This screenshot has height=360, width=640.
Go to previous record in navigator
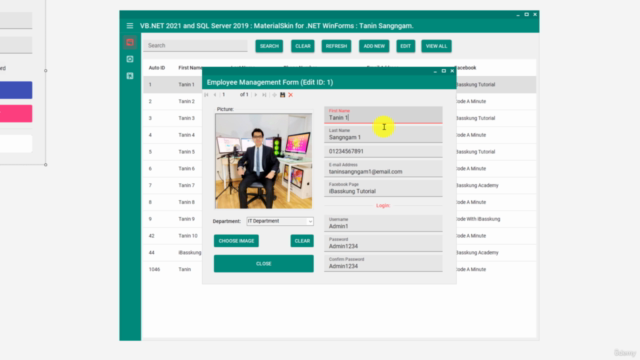215,95
